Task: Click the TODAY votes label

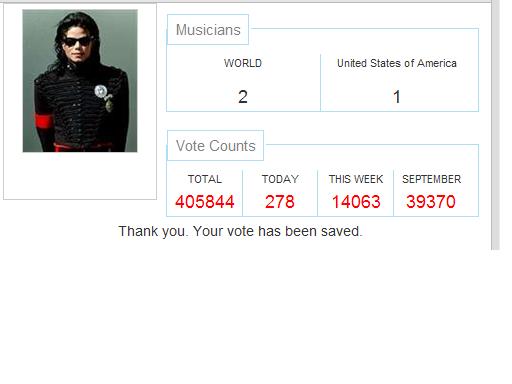Action: 280,179
